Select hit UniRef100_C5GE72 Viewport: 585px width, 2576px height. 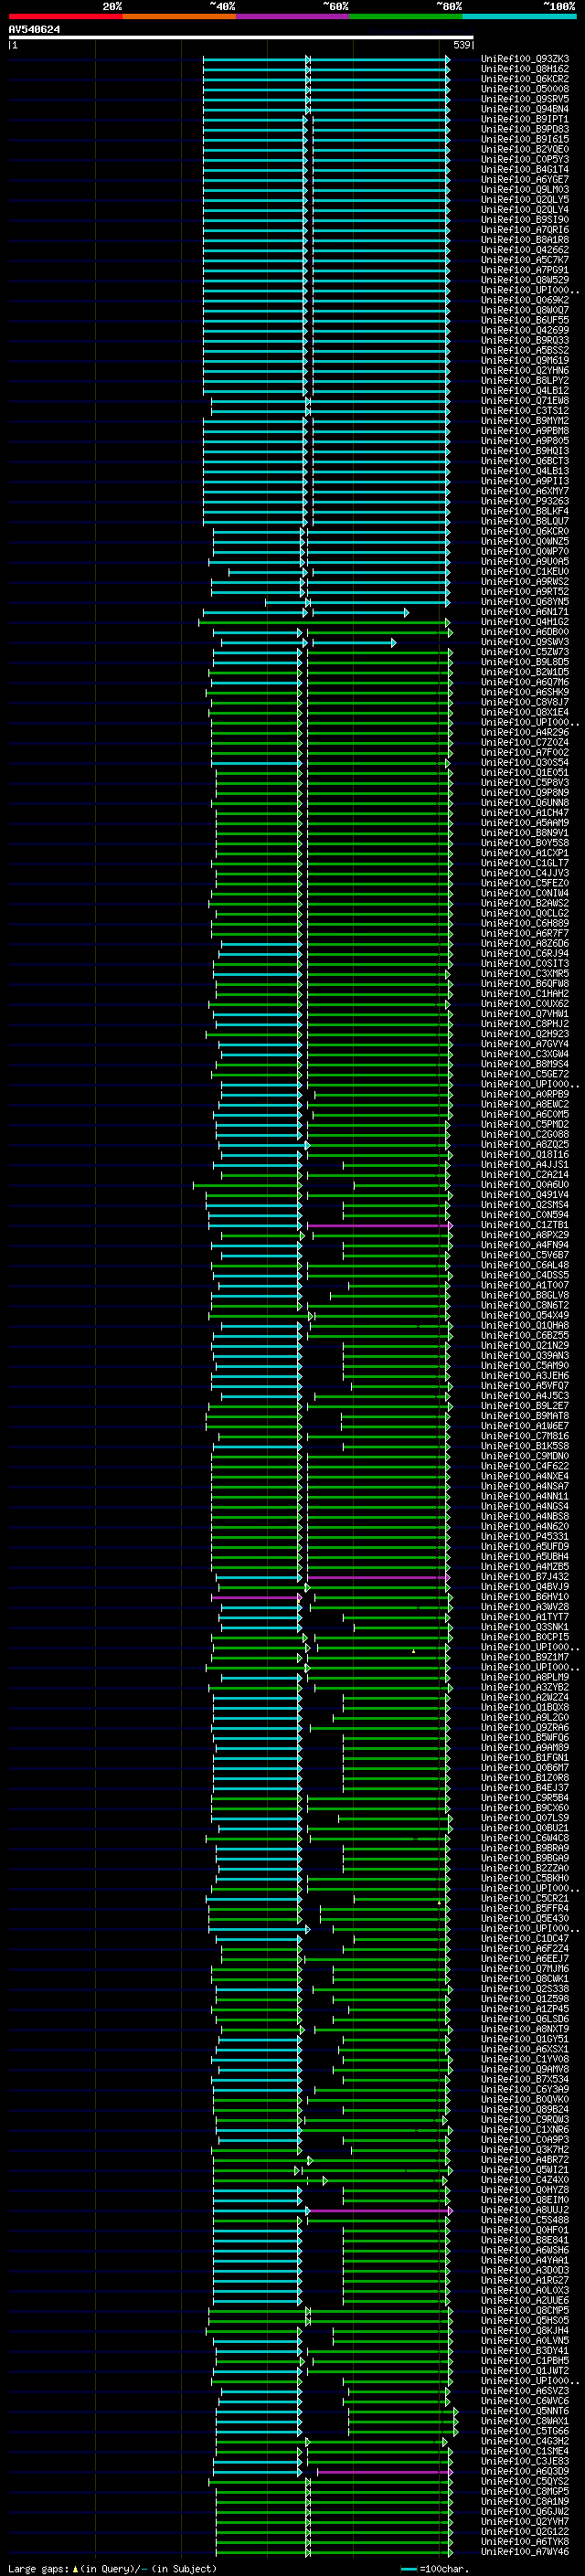point(525,1074)
